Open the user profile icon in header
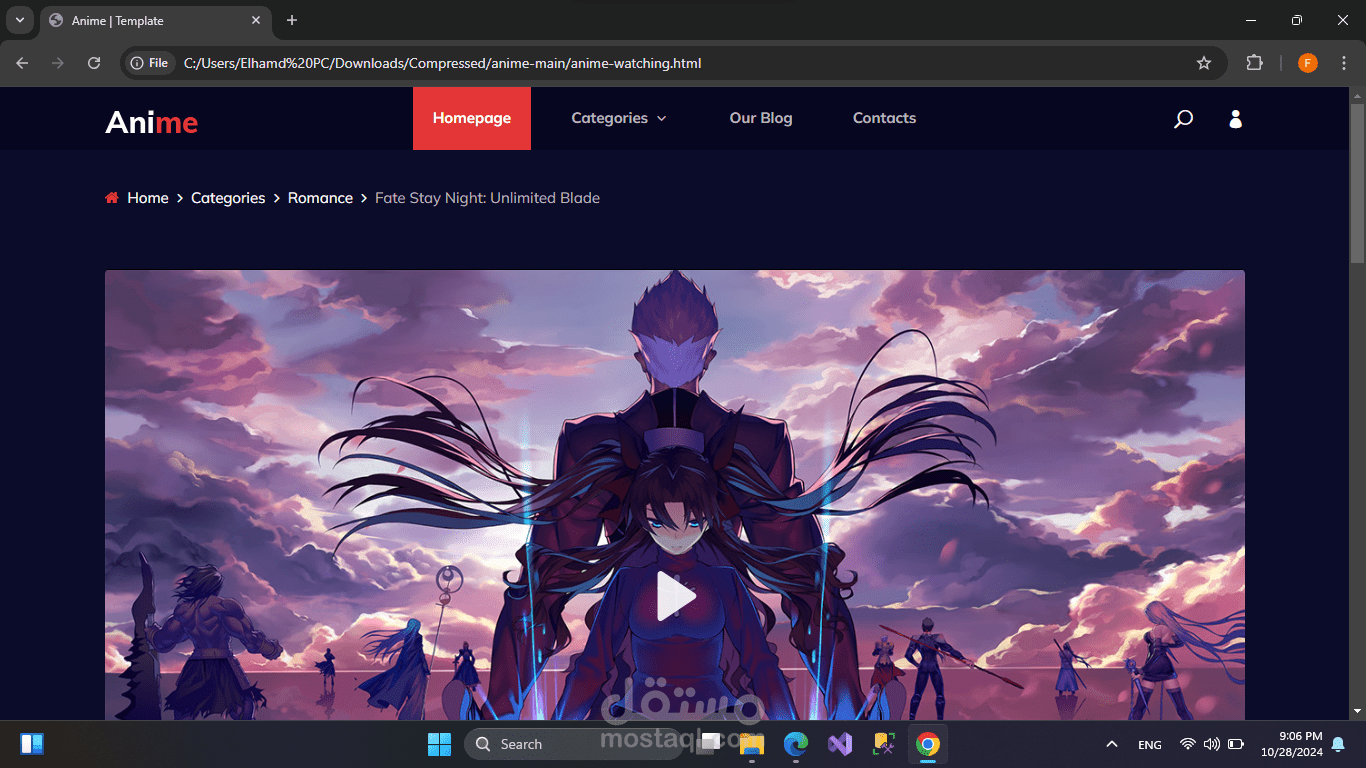The height and width of the screenshot is (768, 1366). tap(1235, 119)
